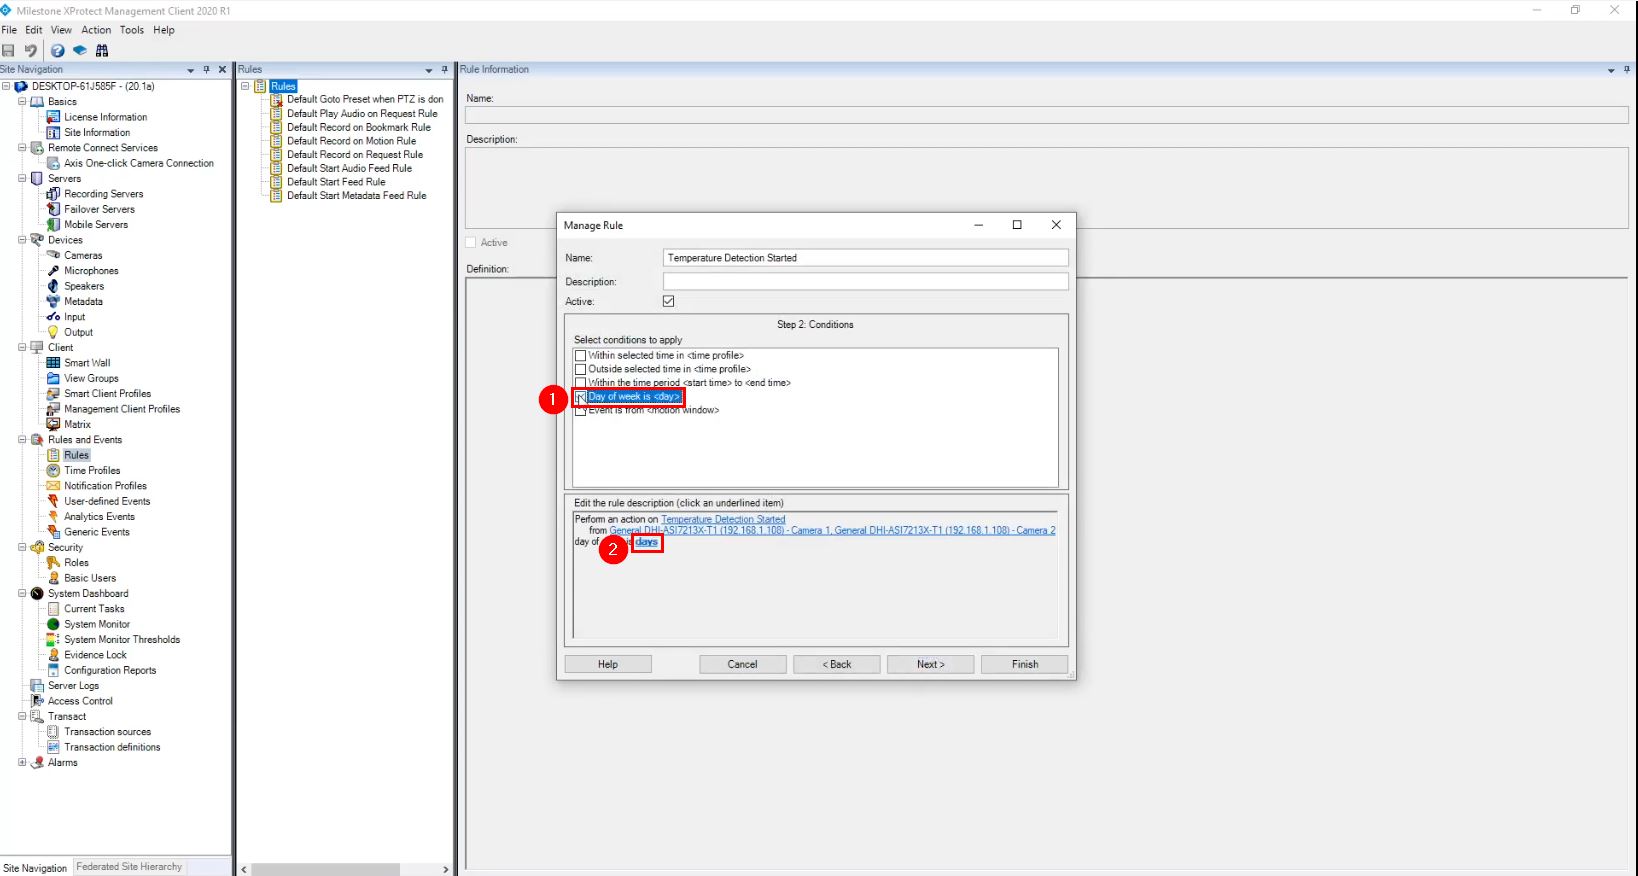Select 'Default Record on Bookmark Rule'
1638x876 pixels.
[x=359, y=127]
